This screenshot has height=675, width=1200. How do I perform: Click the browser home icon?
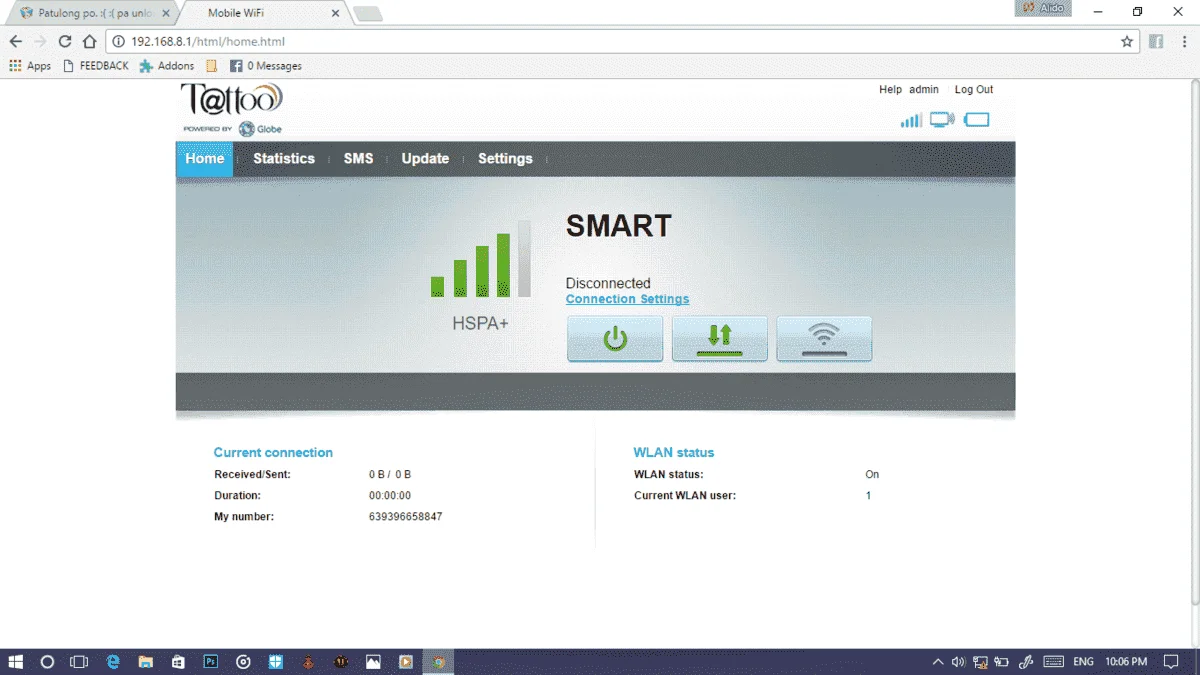[89, 42]
